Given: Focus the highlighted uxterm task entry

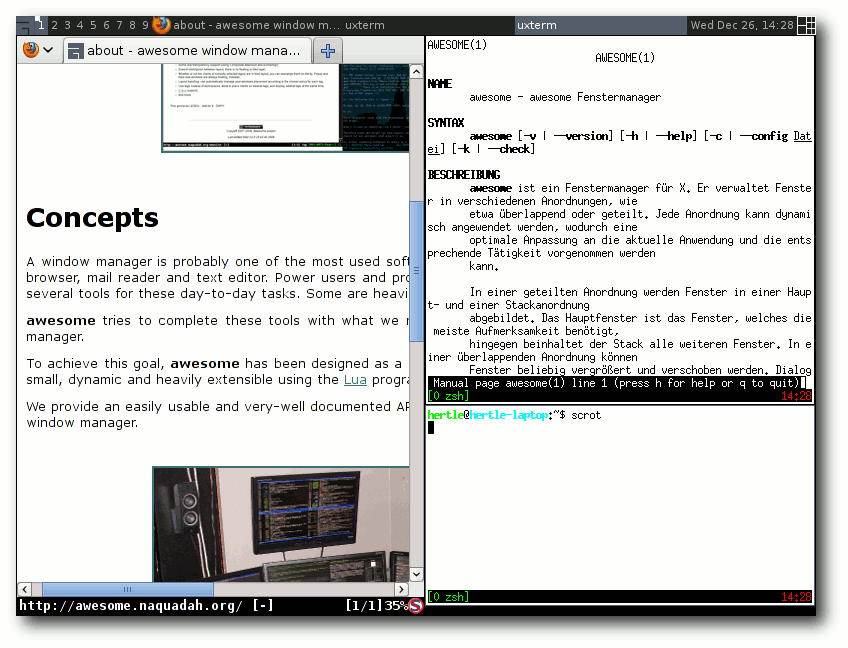Looking at the screenshot, I should pos(600,25).
